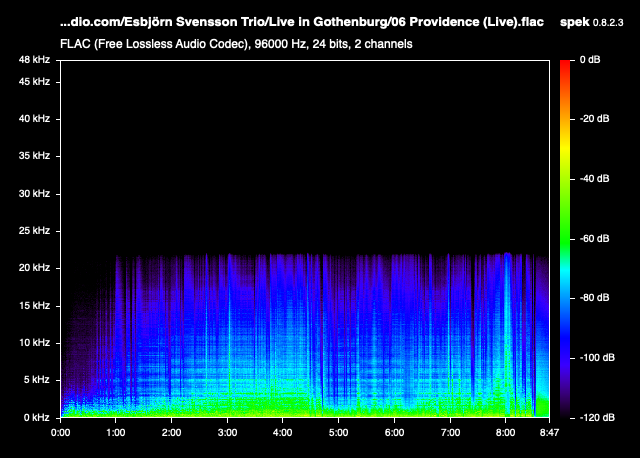Click the bright spectrogram spike at 8:00
The image size is (640, 458).
pos(507,335)
